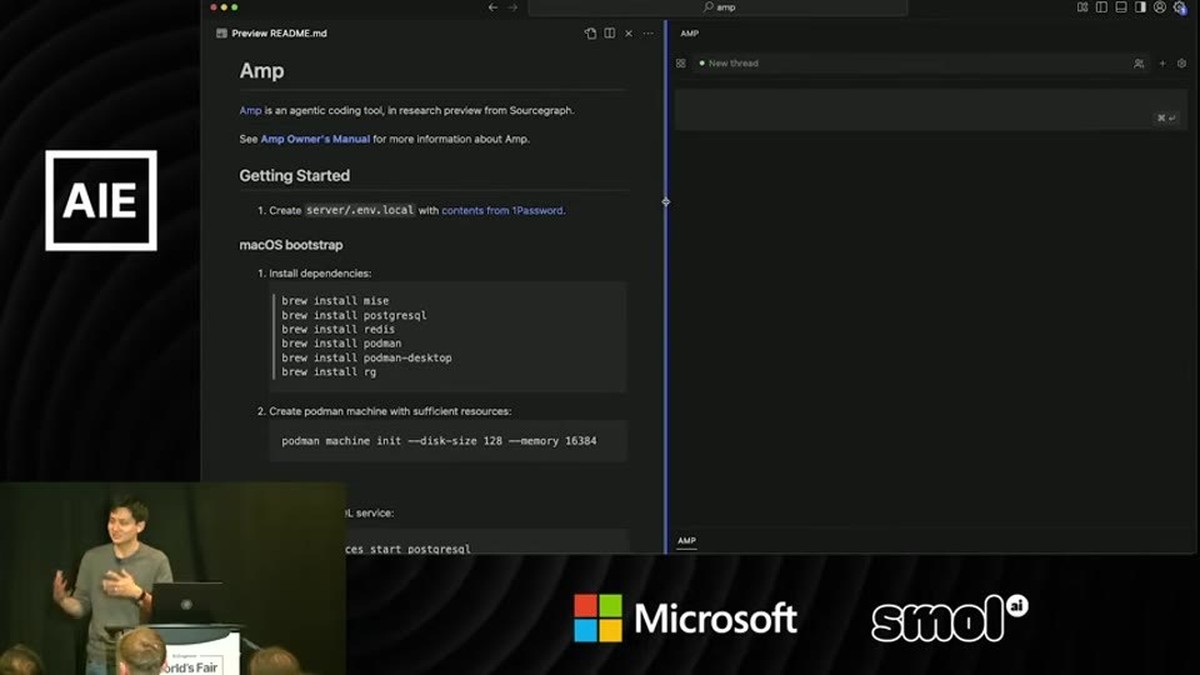Image resolution: width=1200 pixels, height=675 pixels.
Task: Select the AMP tab at panel bottom
Action: (686, 541)
